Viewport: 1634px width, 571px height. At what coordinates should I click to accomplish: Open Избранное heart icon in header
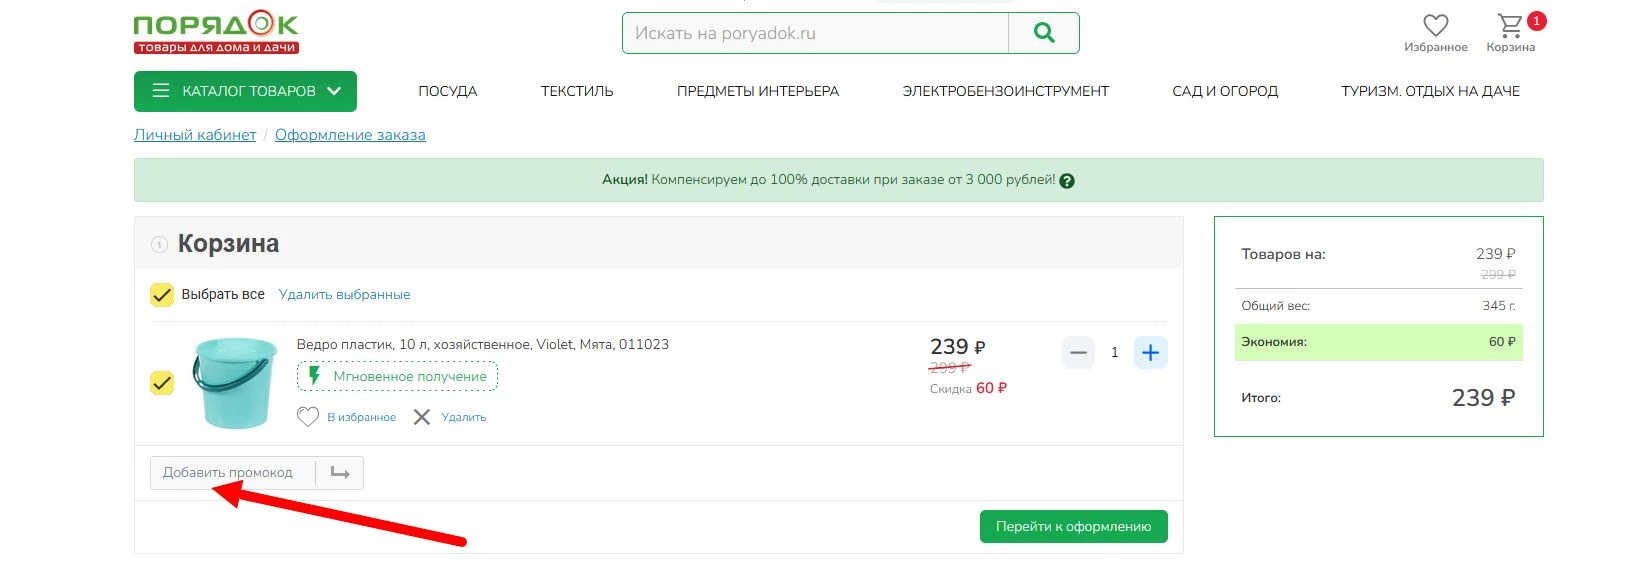pyautogui.click(x=1435, y=26)
